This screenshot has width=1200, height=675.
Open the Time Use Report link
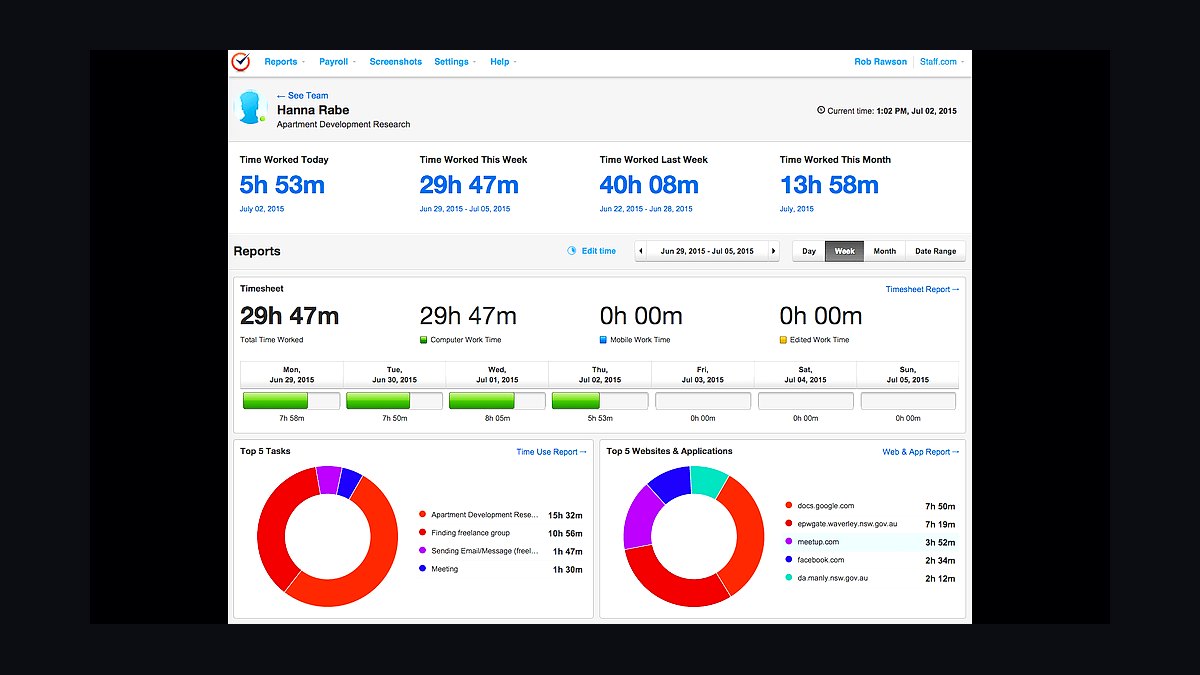[552, 452]
